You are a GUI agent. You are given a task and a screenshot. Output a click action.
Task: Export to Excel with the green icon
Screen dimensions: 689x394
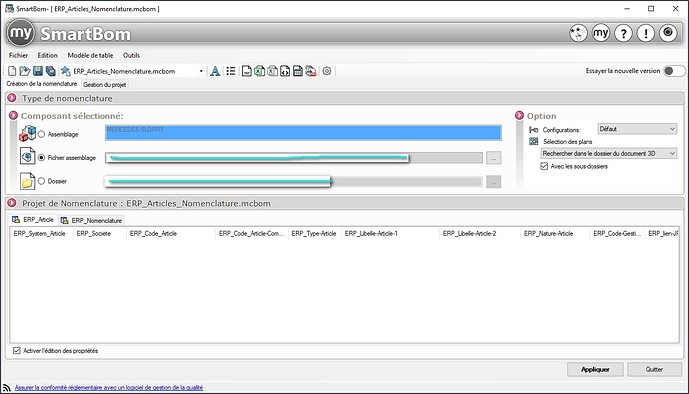(x=259, y=71)
